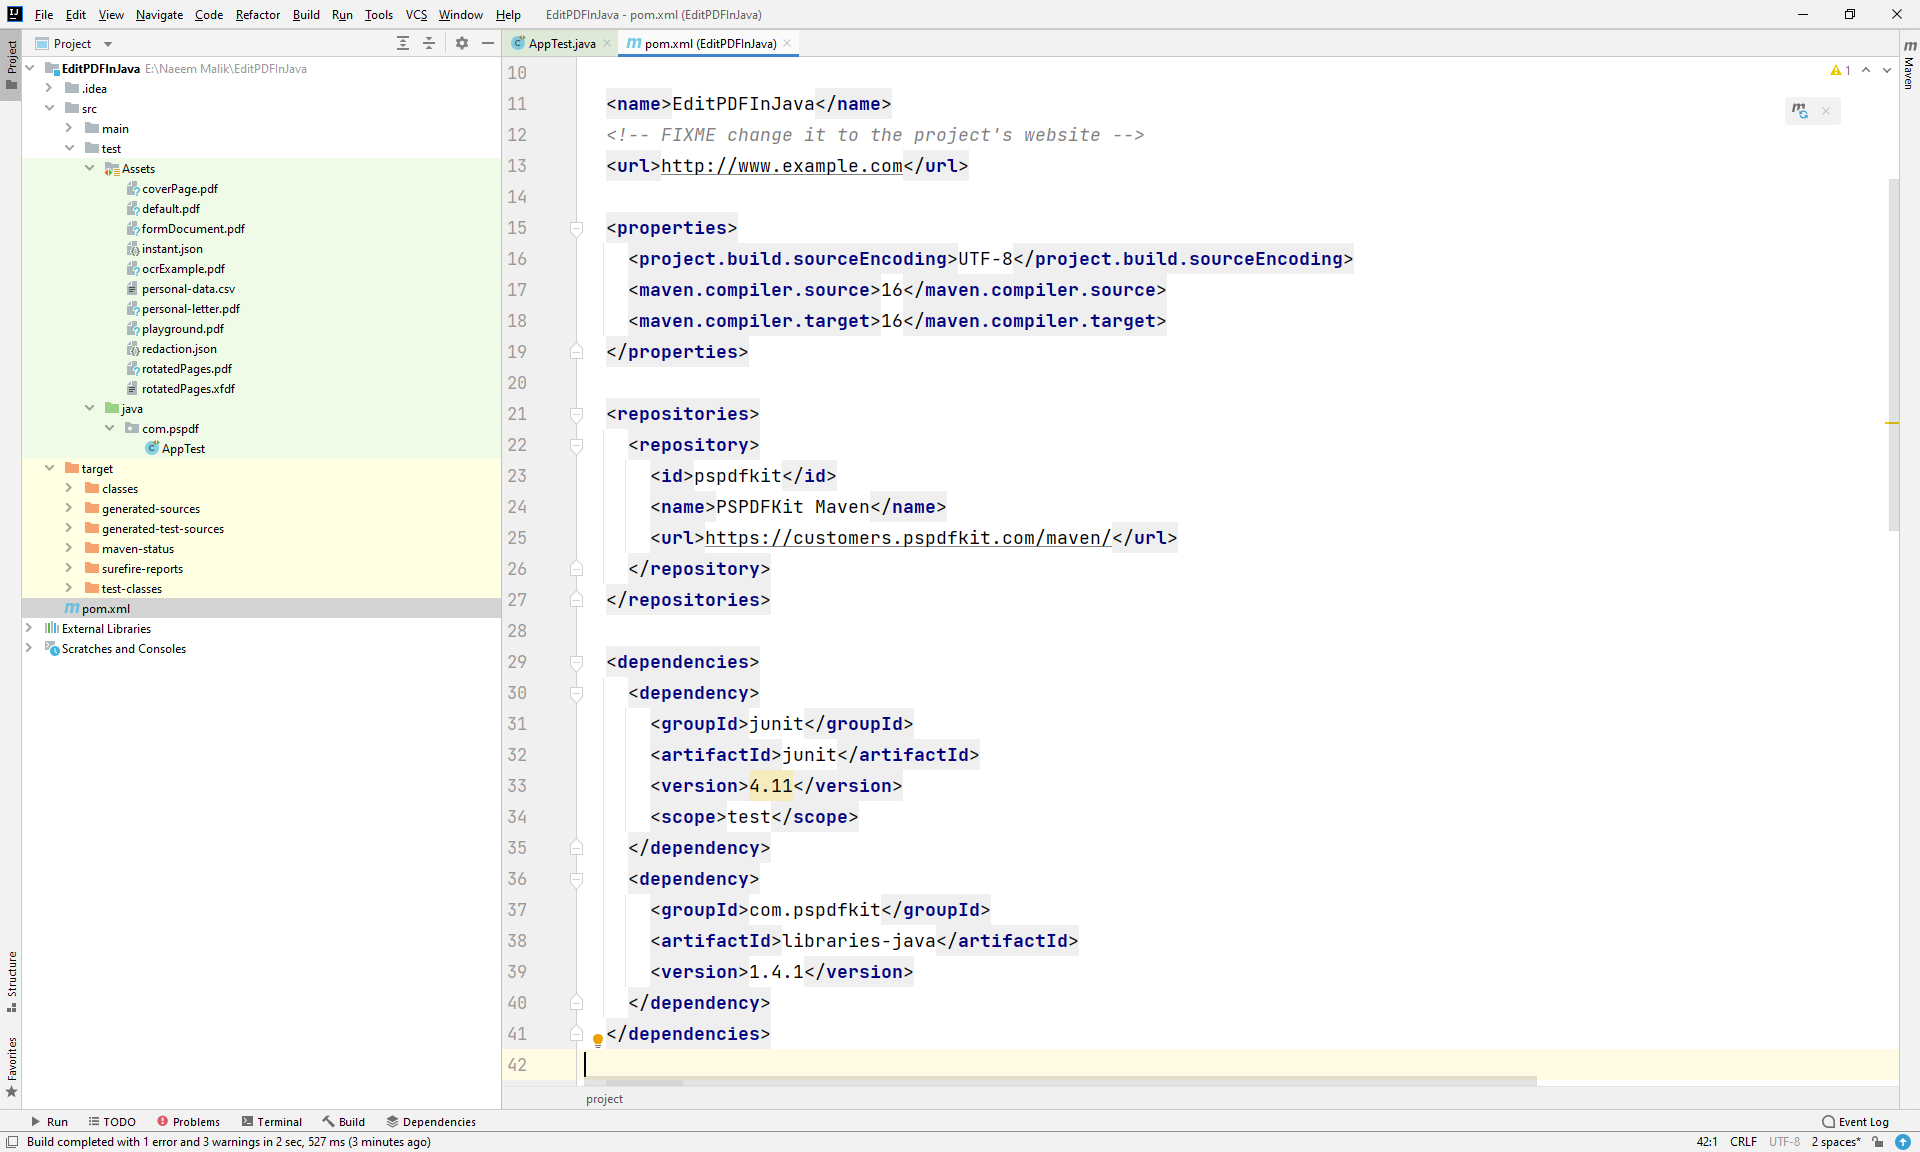This screenshot has width=1920, height=1152.
Task: Select opened file in Project view
Action: tap(403, 43)
